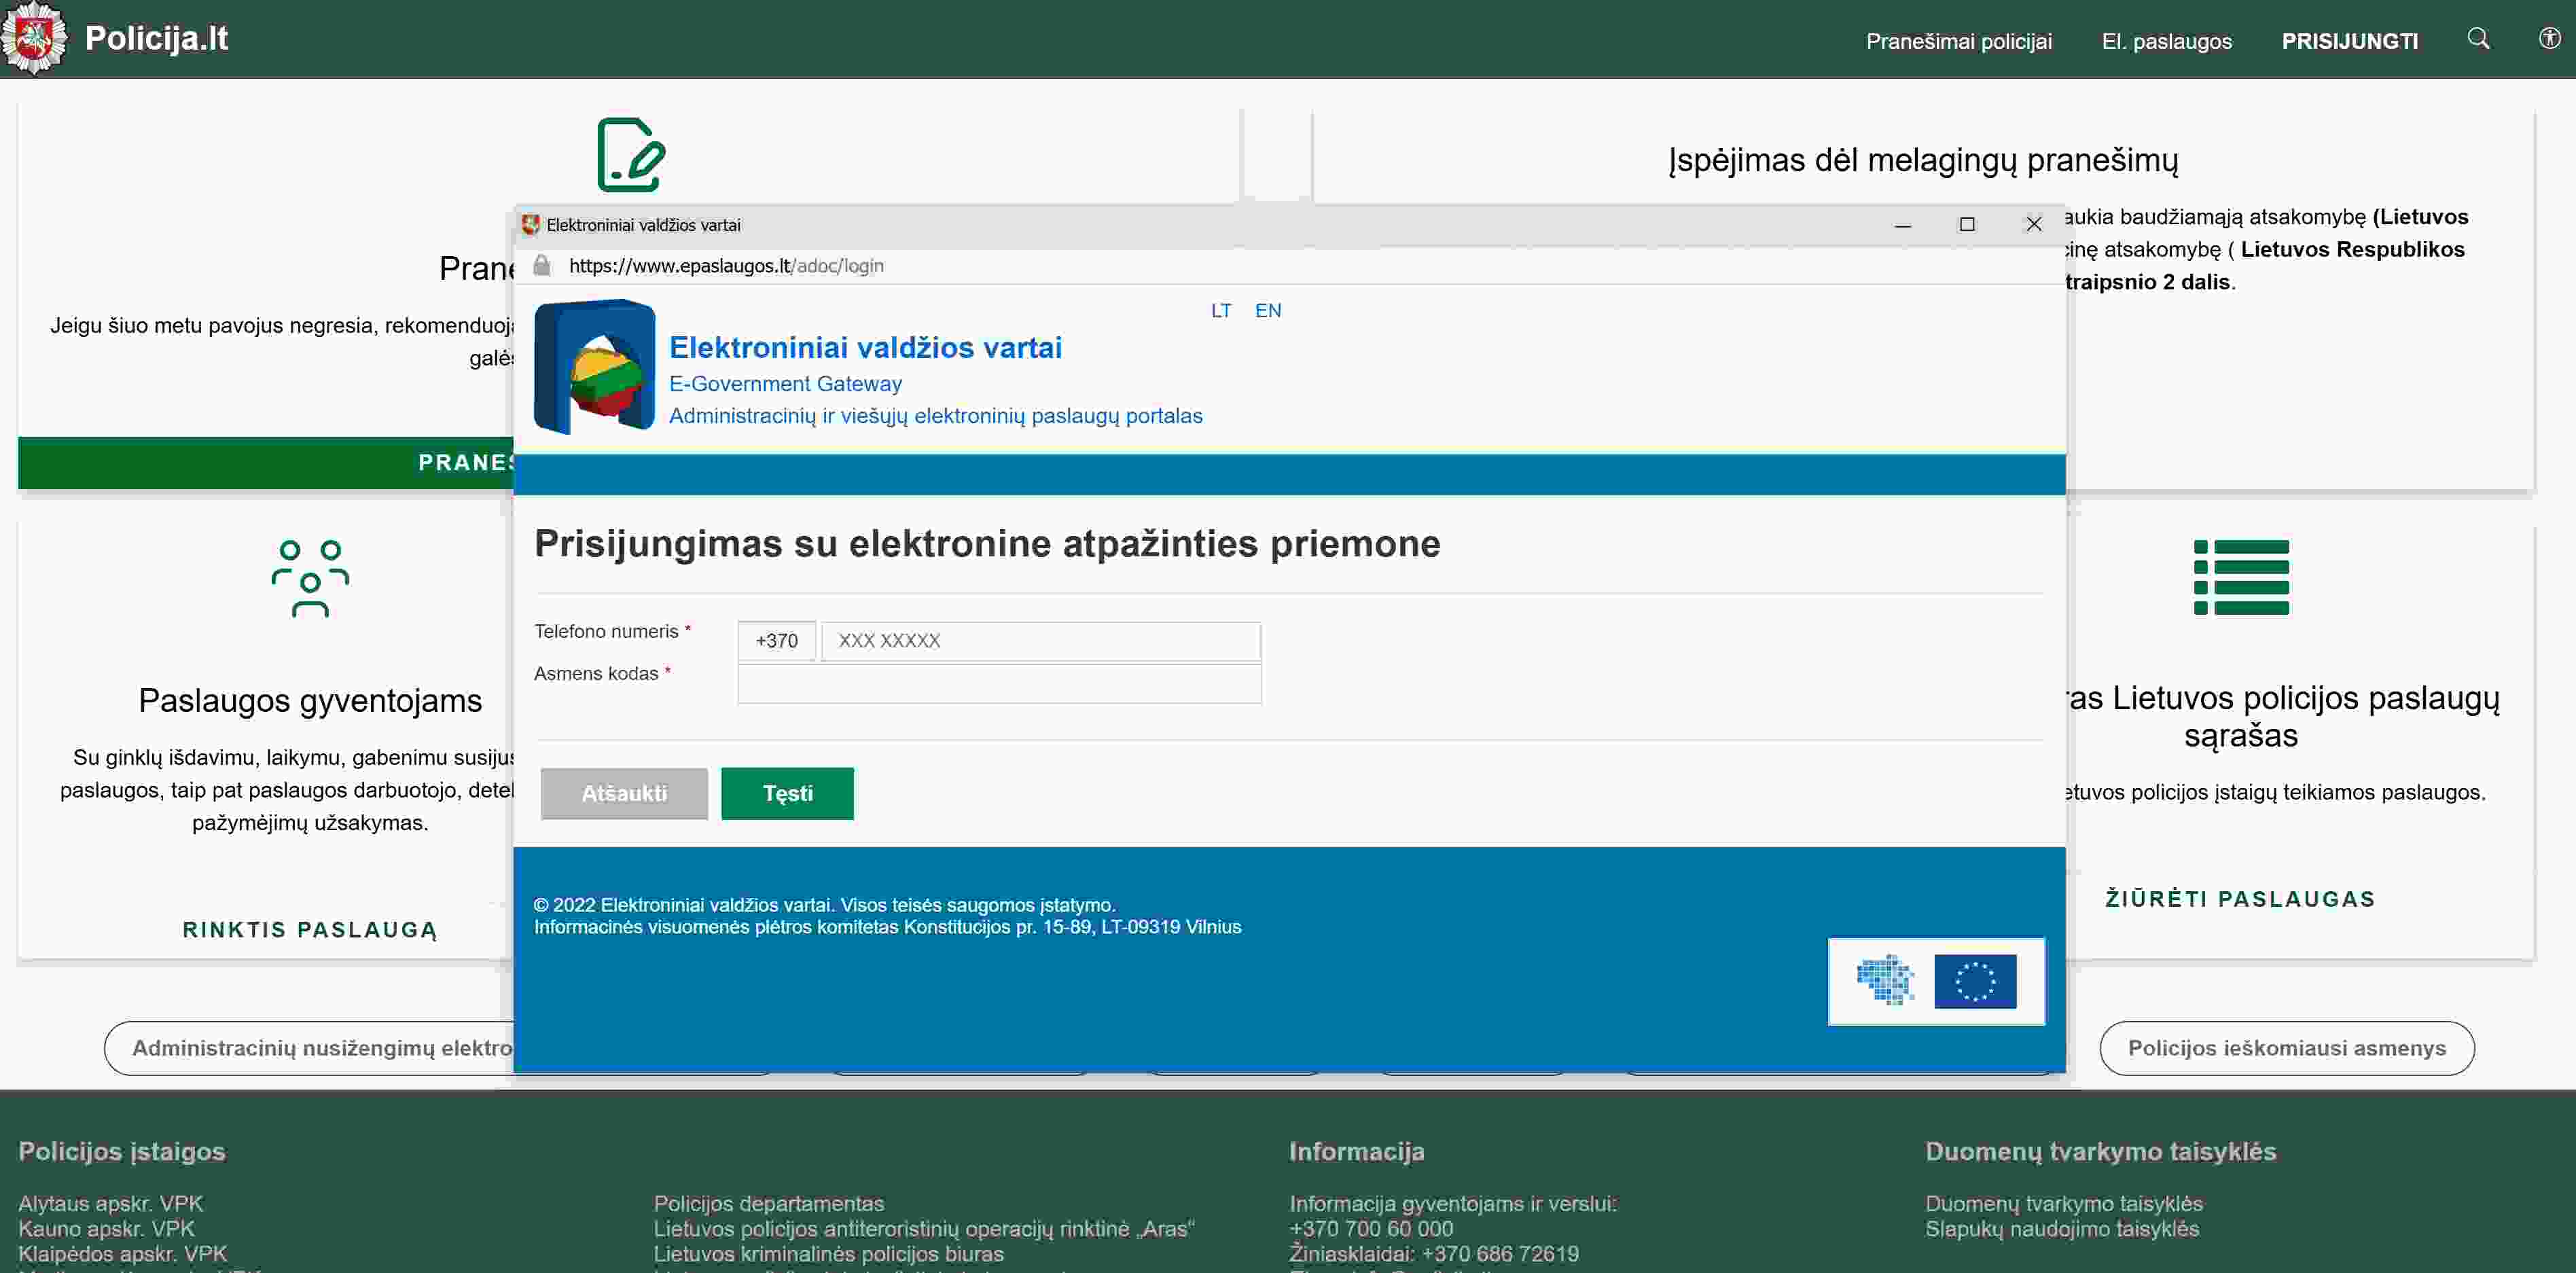The height and width of the screenshot is (1273, 2576).
Task: Click the Policija.lt site title text
Action: 157,38
